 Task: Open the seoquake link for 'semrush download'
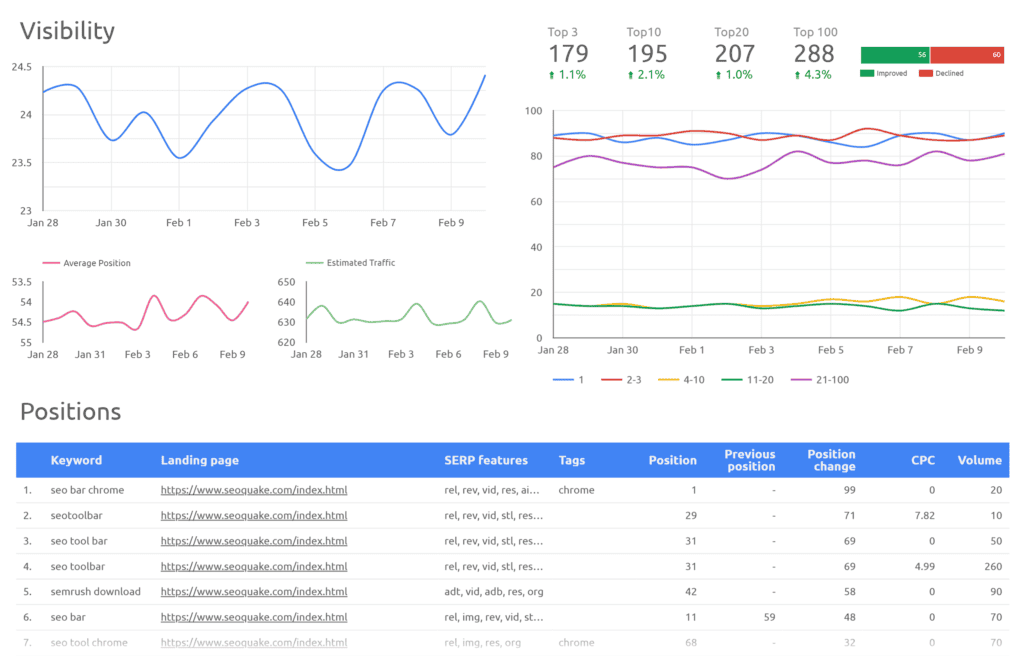click(253, 592)
